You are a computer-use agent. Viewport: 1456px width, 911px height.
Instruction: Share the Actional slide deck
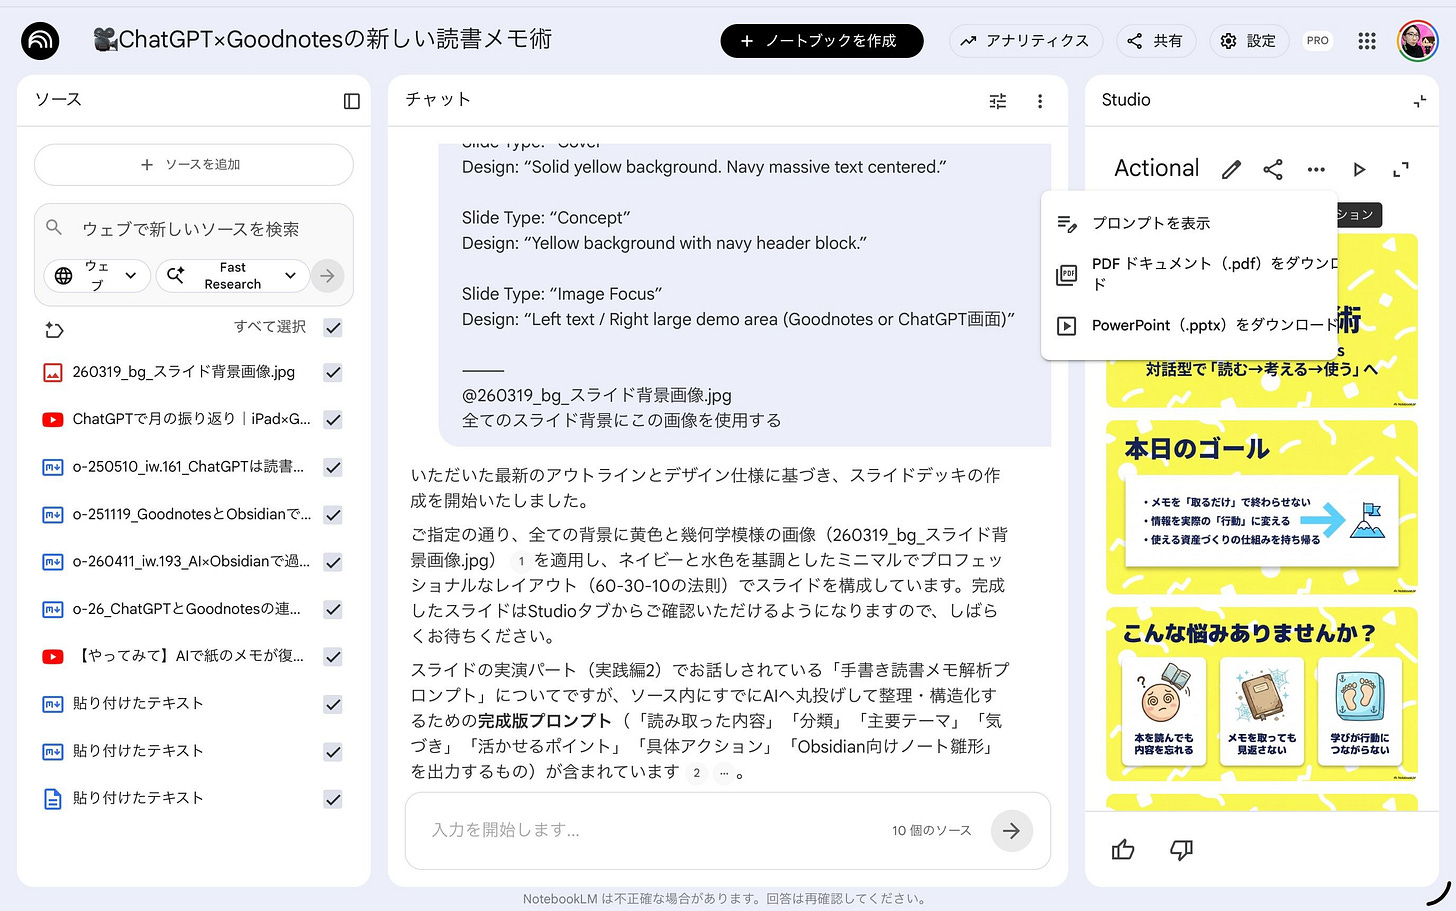click(1273, 169)
